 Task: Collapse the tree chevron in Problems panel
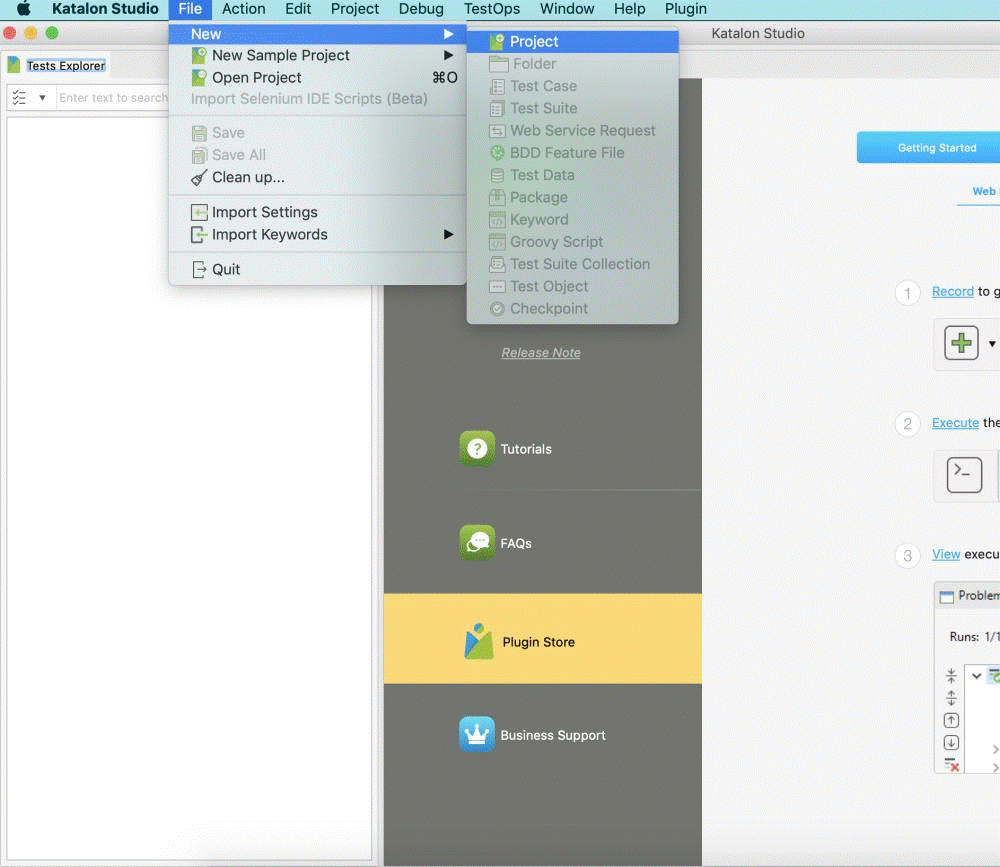[976, 676]
